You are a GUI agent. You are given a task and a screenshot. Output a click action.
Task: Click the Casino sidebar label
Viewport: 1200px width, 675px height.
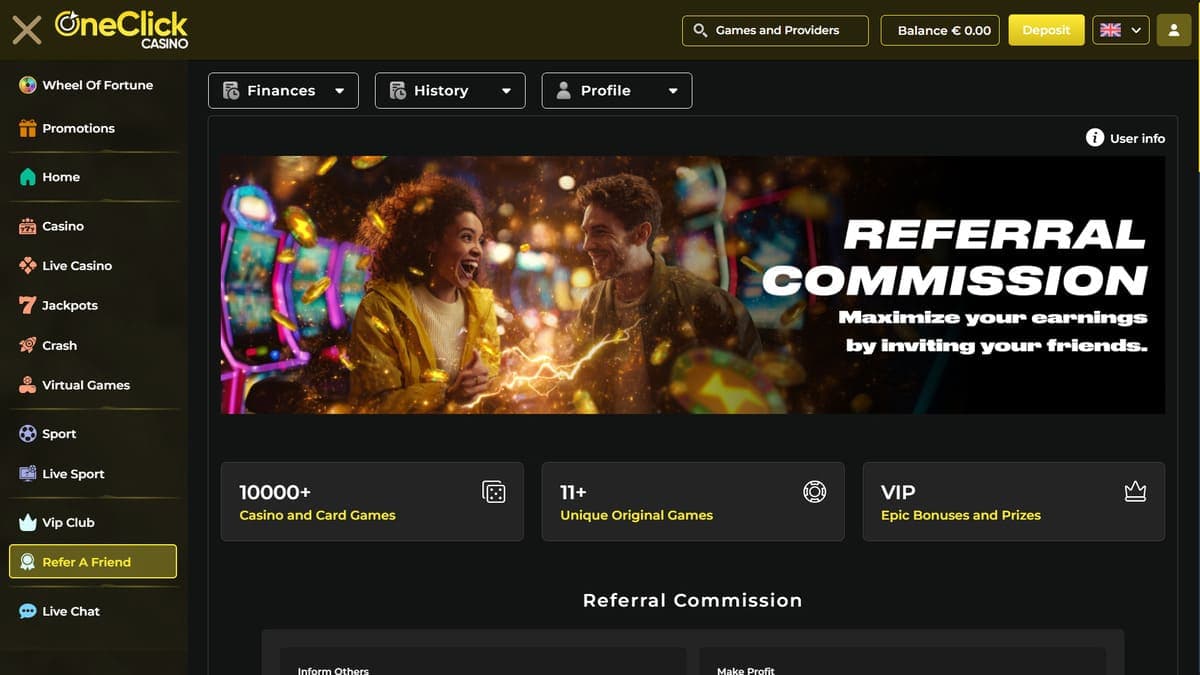63,226
